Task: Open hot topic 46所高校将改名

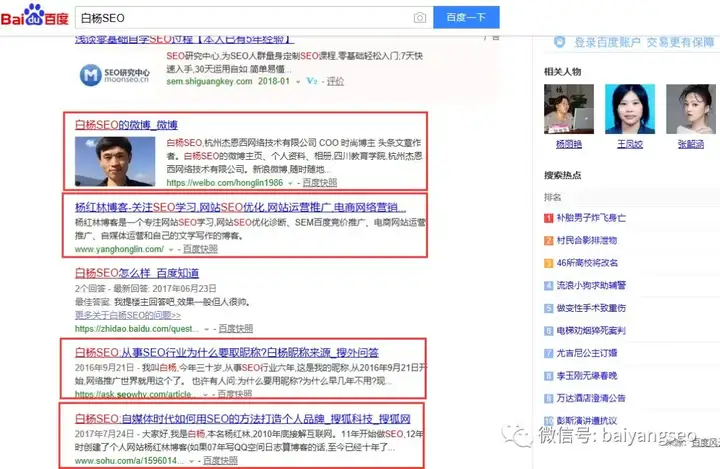Action: point(587,263)
